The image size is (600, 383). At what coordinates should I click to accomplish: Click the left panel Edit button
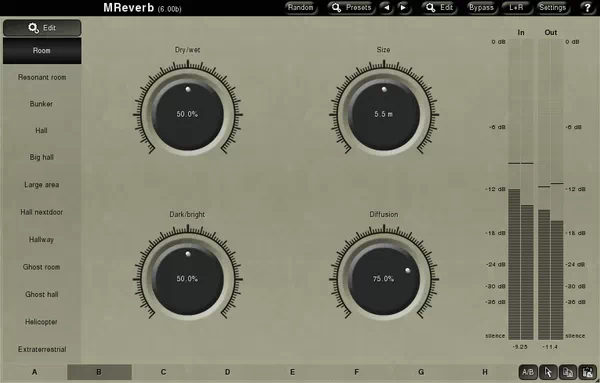pyautogui.click(x=42, y=28)
